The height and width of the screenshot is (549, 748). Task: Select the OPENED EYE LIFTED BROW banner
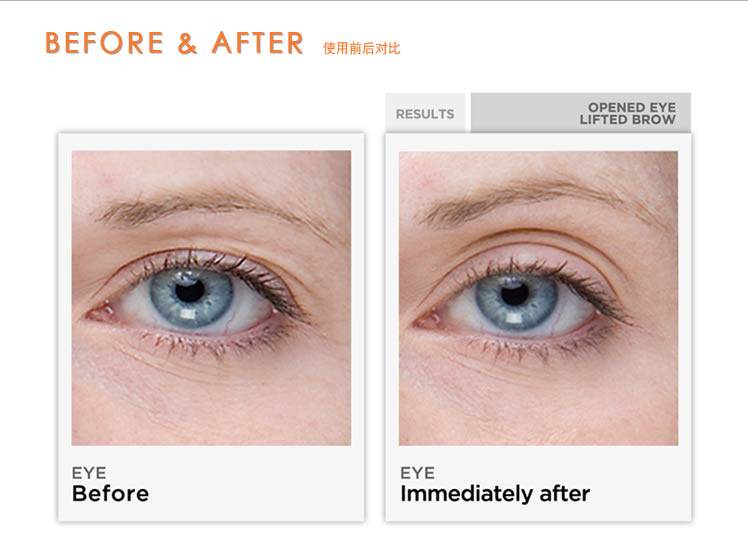[581, 113]
